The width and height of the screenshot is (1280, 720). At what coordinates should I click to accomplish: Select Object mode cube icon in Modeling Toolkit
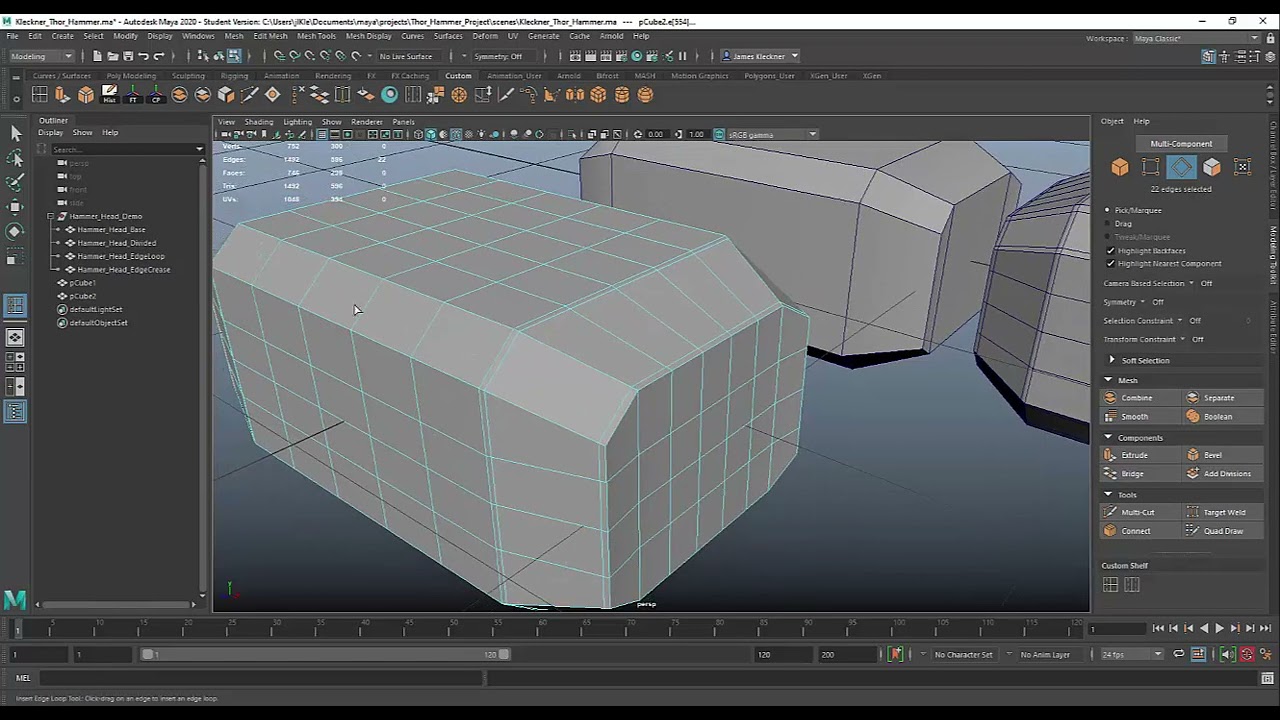pos(1120,167)
